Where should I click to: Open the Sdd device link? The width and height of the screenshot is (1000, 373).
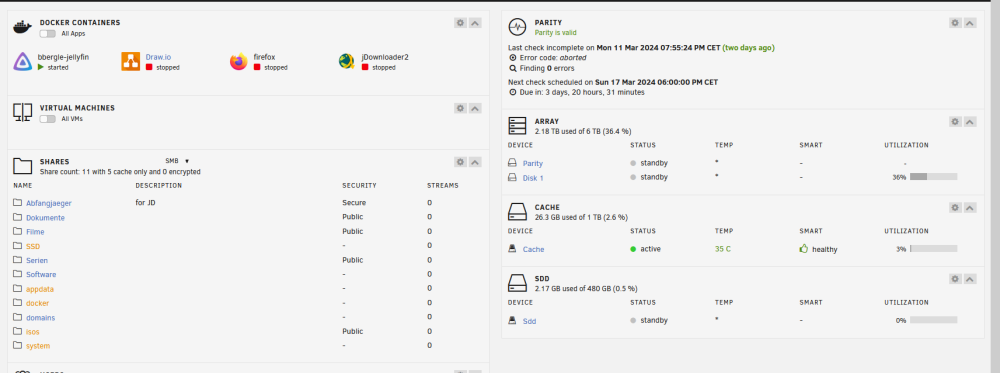click(x=529, y=321)
